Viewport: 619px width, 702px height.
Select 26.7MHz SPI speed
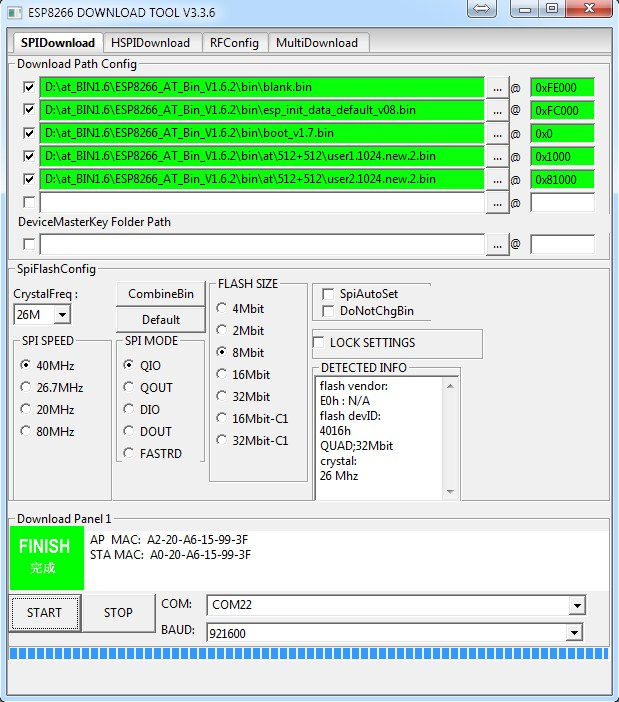click(x=26, y=387)
